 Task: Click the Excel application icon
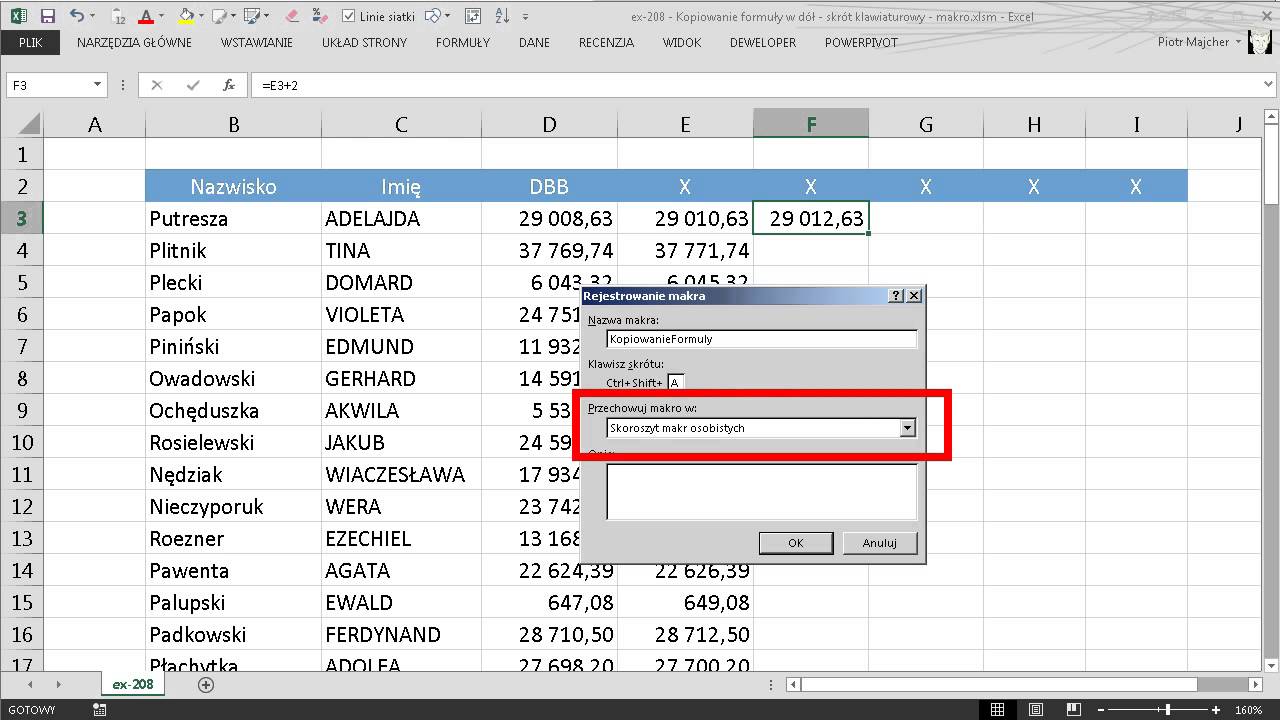coord(19,16)
